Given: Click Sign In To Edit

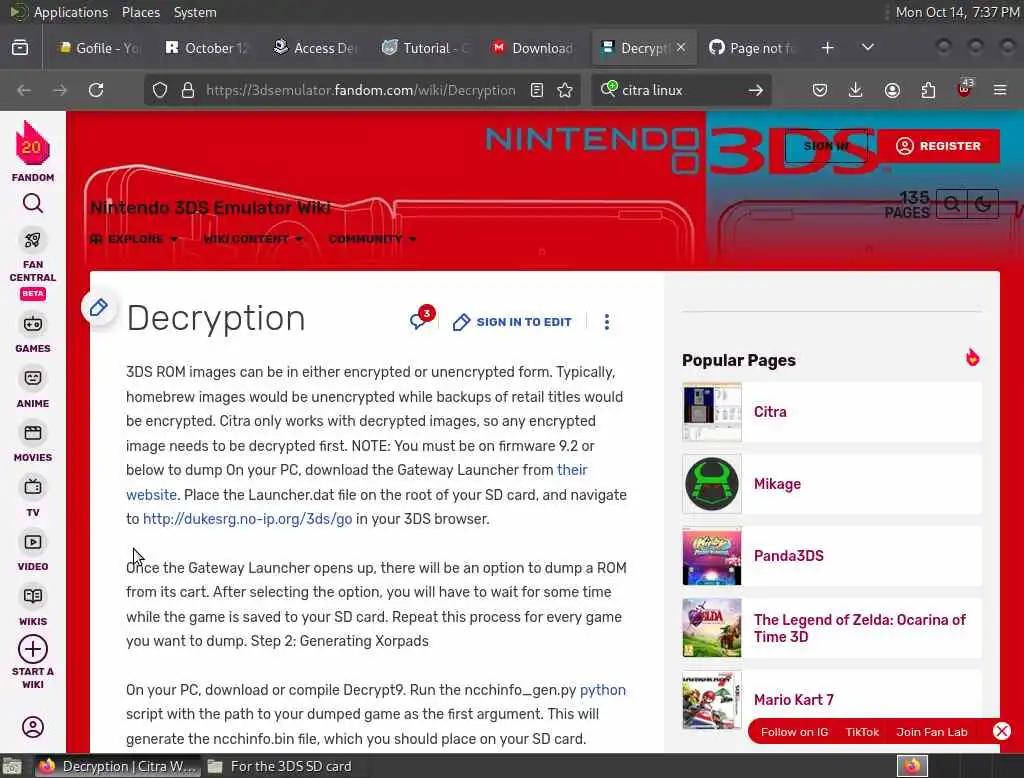Looking at the screenshot, I should (513, 322).
